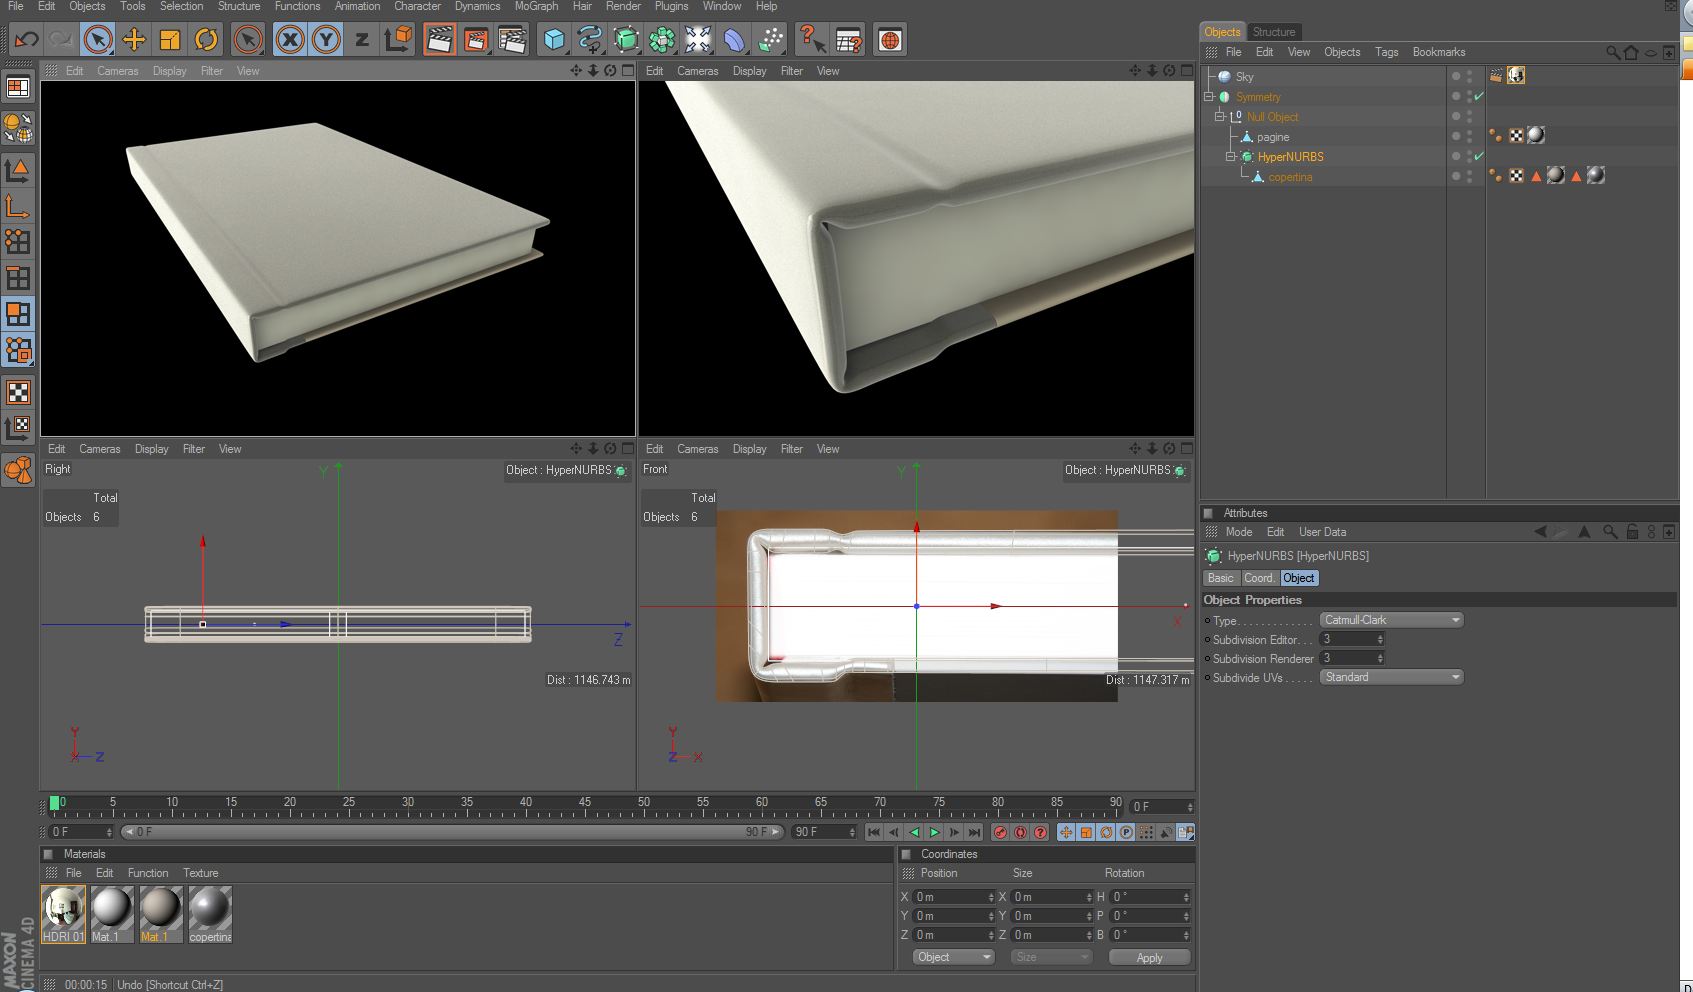Click the HyperNURBS generator toolbar icon
Viewport: 1693px width, 992px height.
(x=626, y=40)
